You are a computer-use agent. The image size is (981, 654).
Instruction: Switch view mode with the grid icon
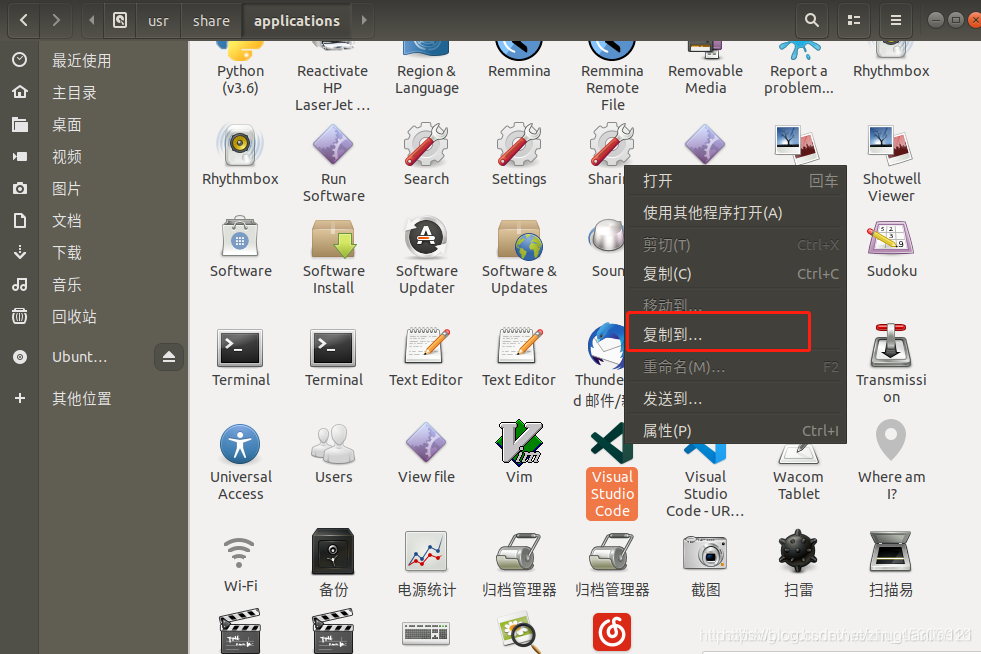(x=851, y=20)
